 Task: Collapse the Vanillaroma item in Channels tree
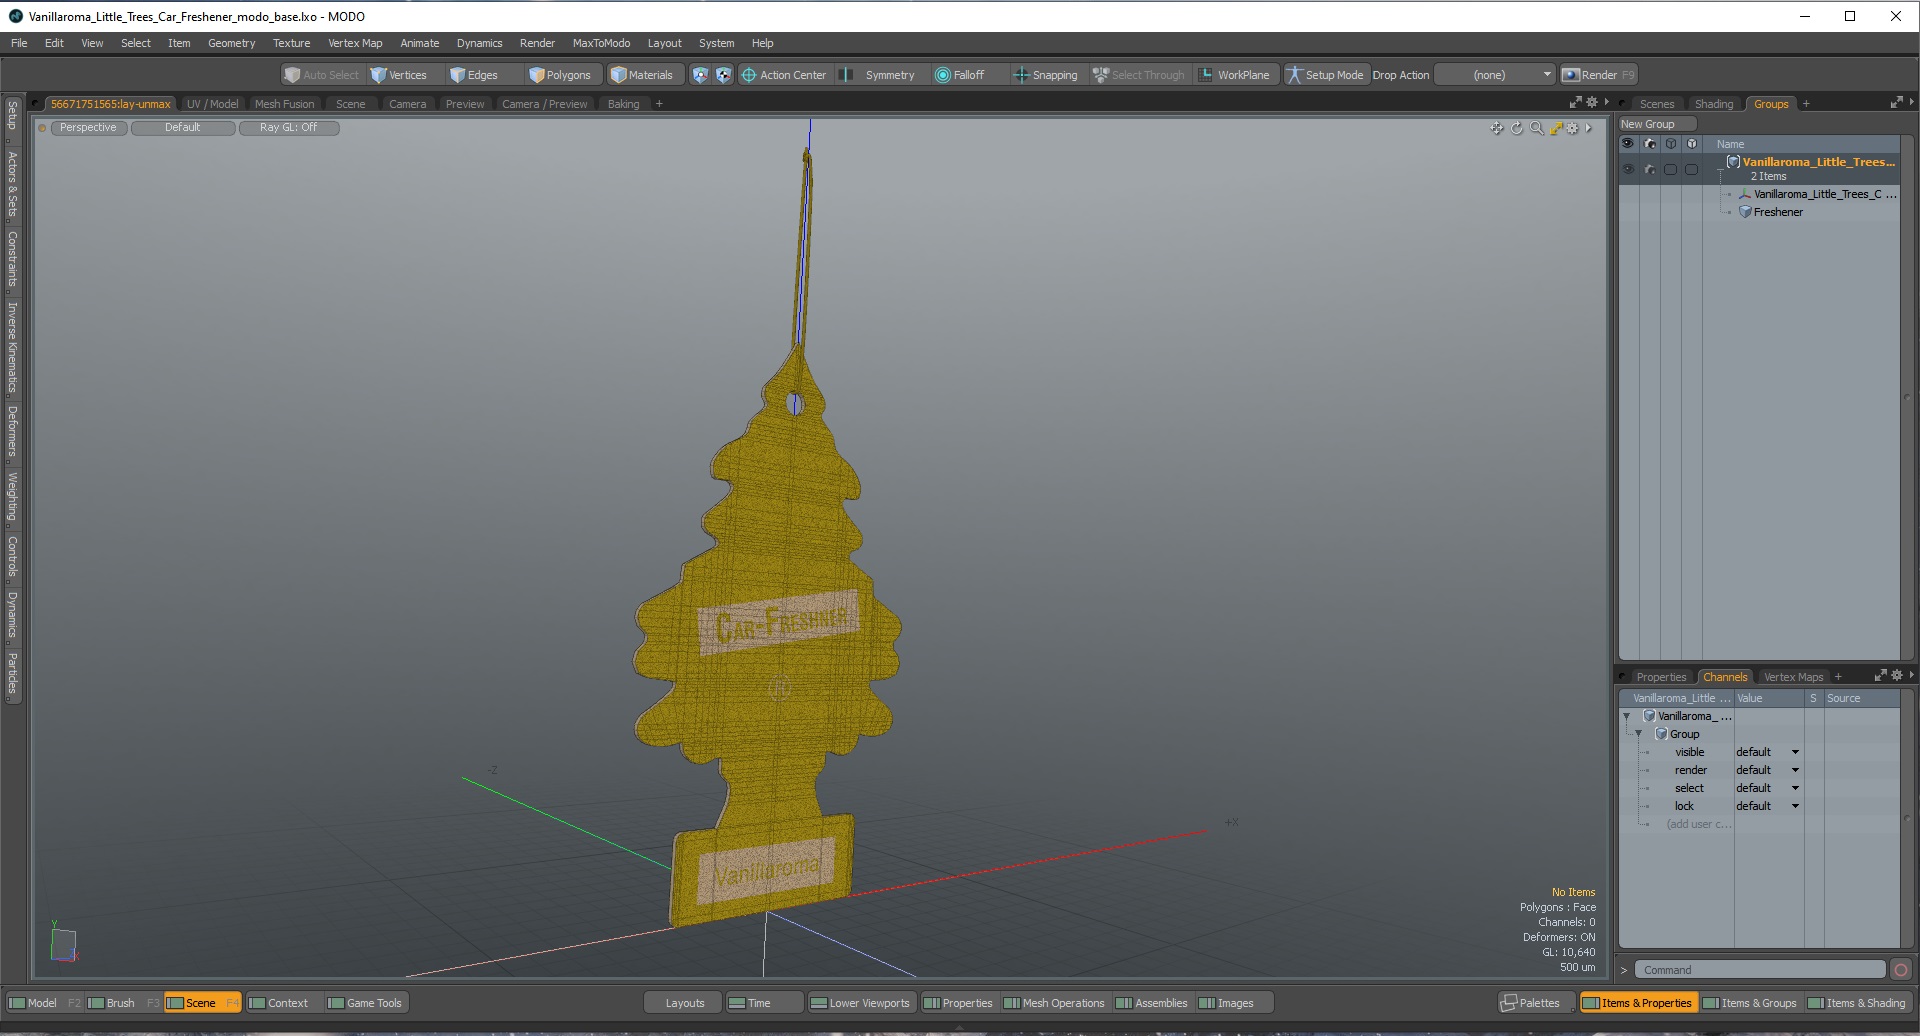(1627, 716)
